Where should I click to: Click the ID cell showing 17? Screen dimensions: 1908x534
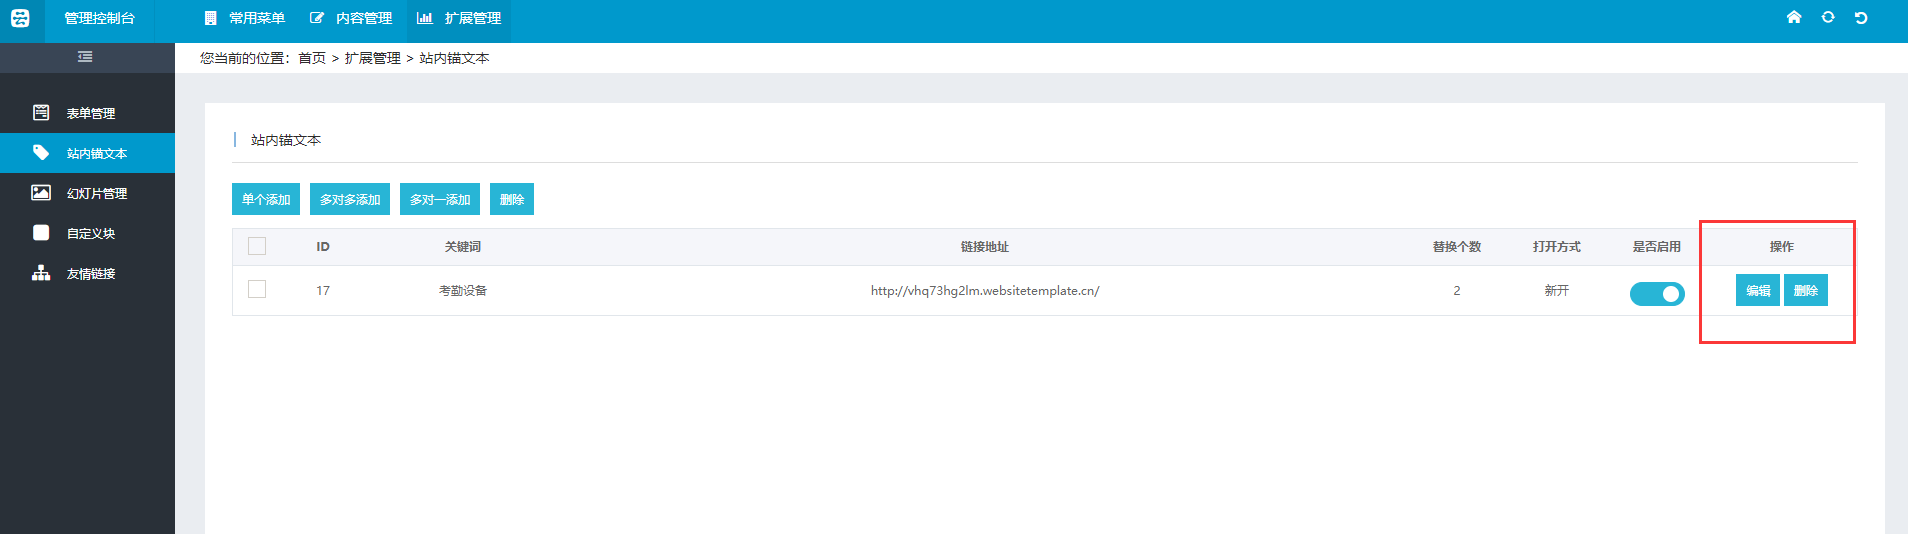click(x=323, y=290)
